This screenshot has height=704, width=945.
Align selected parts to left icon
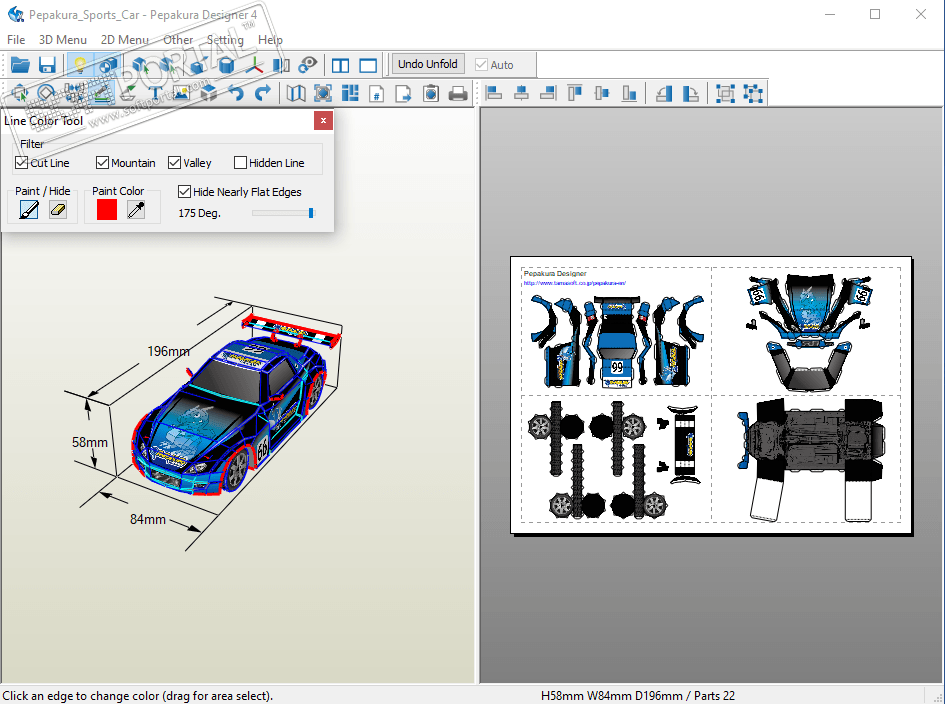coord(494,93)
